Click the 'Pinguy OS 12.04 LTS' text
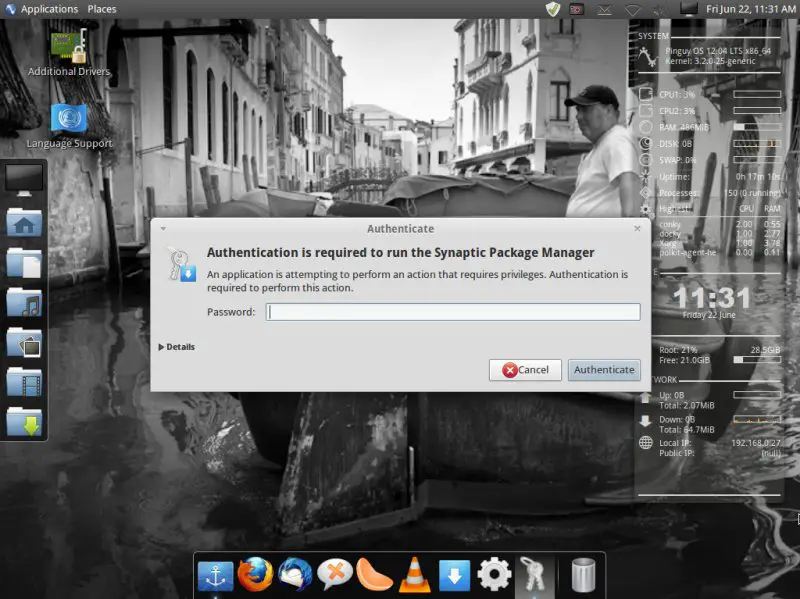This screenshot has width=800, height=599. click(718, 51)
